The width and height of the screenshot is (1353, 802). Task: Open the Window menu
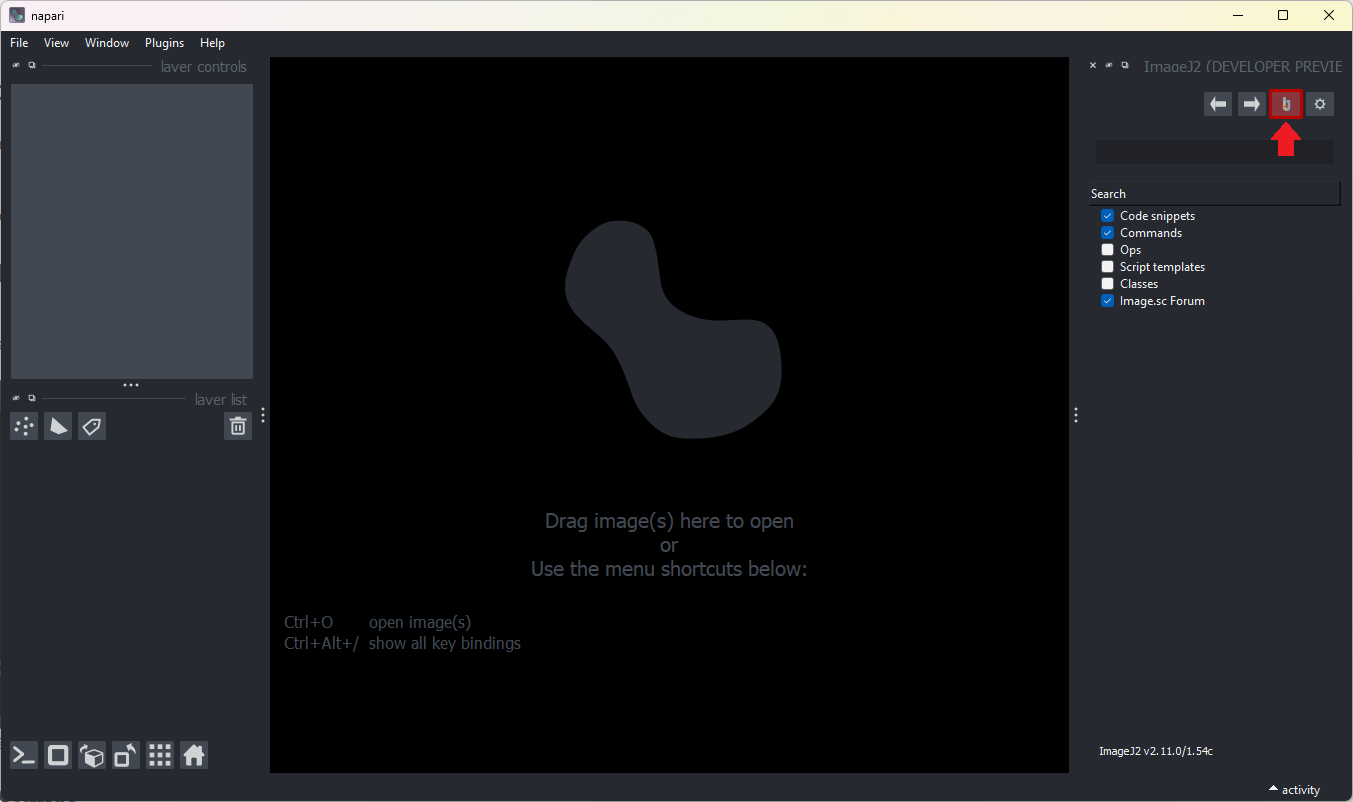[107, 43]
